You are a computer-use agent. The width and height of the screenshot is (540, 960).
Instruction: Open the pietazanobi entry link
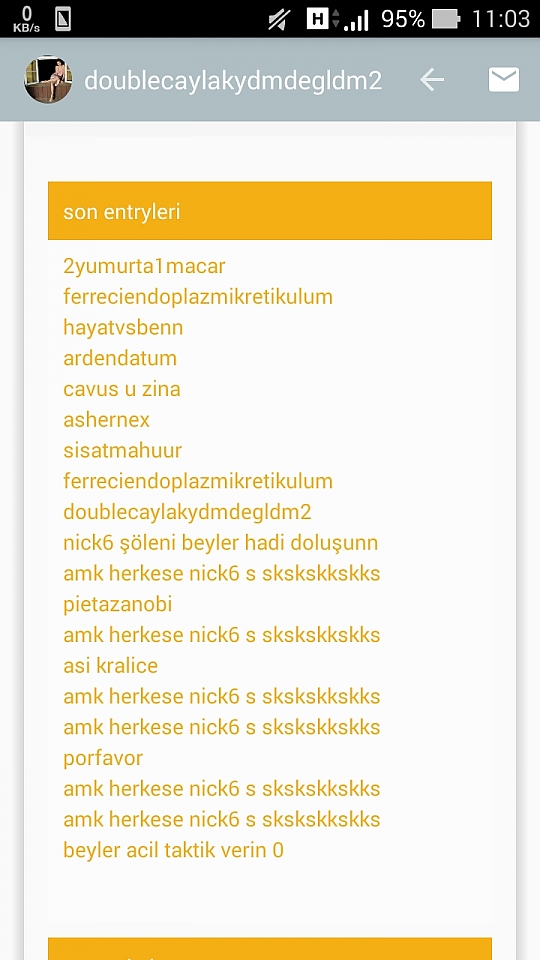coord(118,604)
